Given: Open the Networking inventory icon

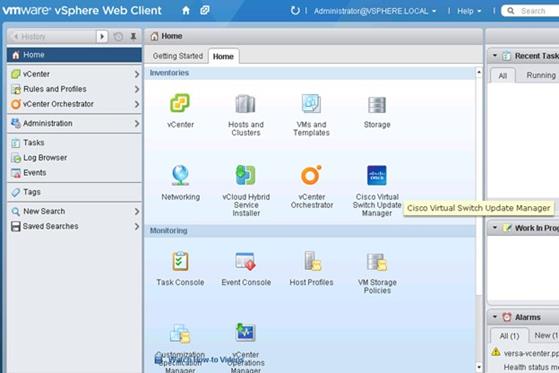Looking at the screenshot, I should tap(180, 175).
